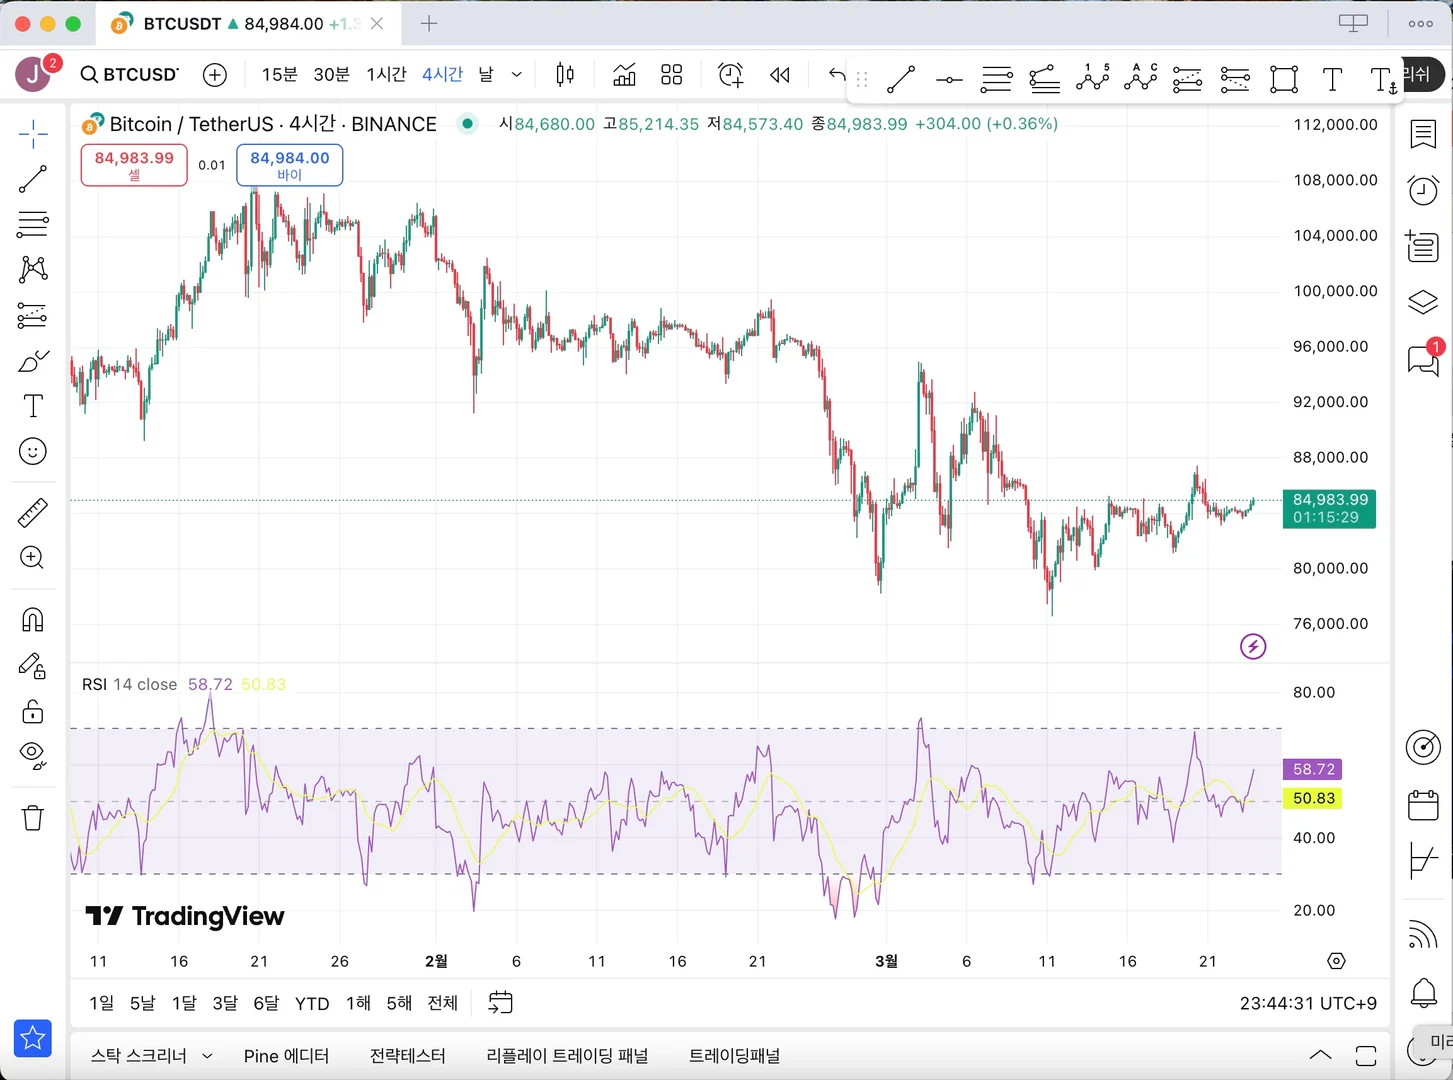The height and width of the screenshot is (1080, 1453).
Task: Toggle the lightning quick action button
Action: (x=1253, y=646)
